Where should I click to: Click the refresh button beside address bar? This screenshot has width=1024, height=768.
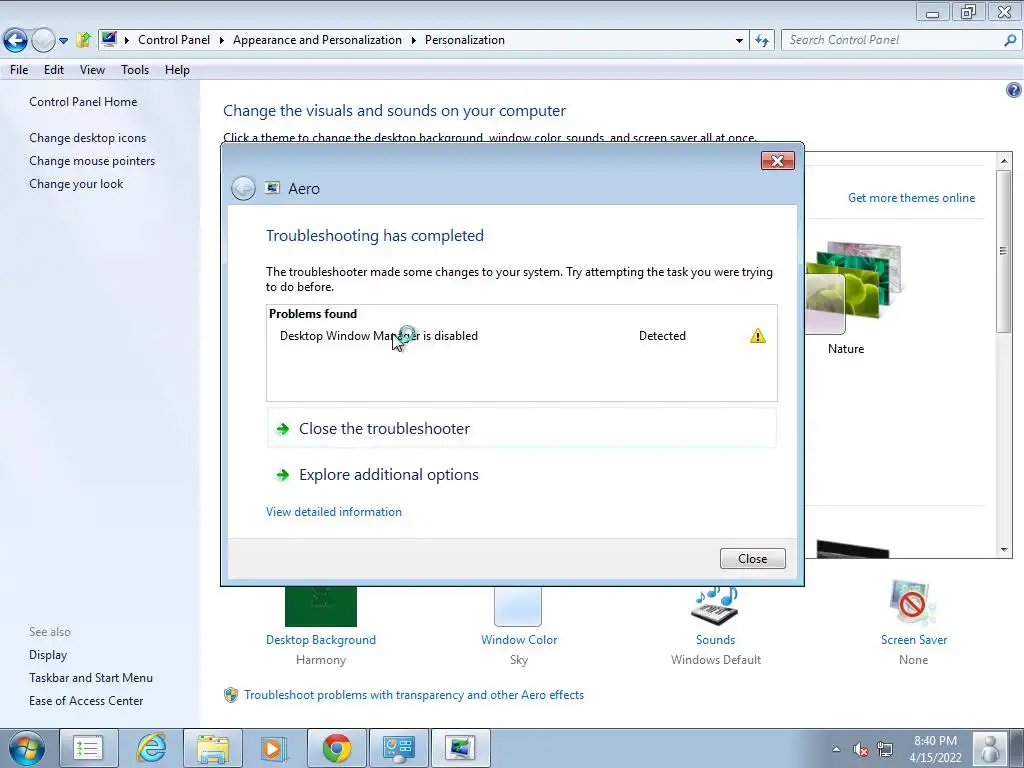[x=761, y=40]
